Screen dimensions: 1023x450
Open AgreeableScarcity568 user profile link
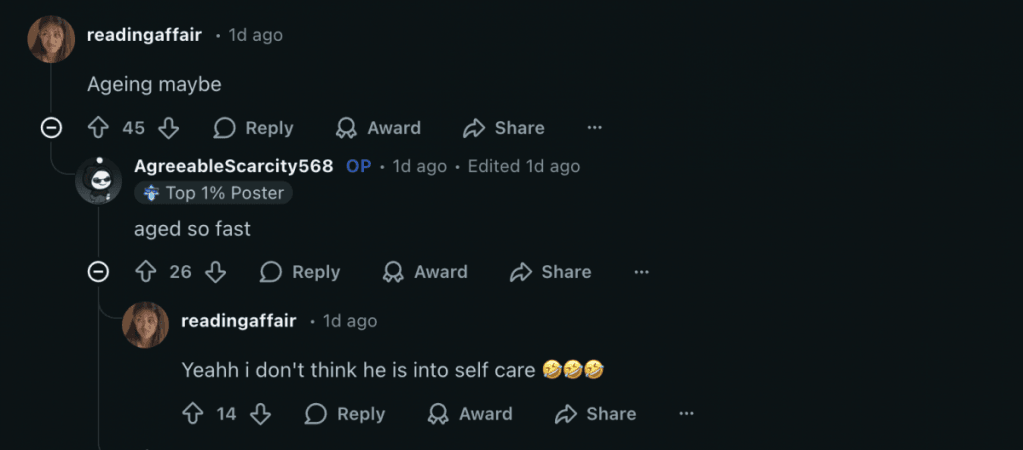(x=233, y=166)
